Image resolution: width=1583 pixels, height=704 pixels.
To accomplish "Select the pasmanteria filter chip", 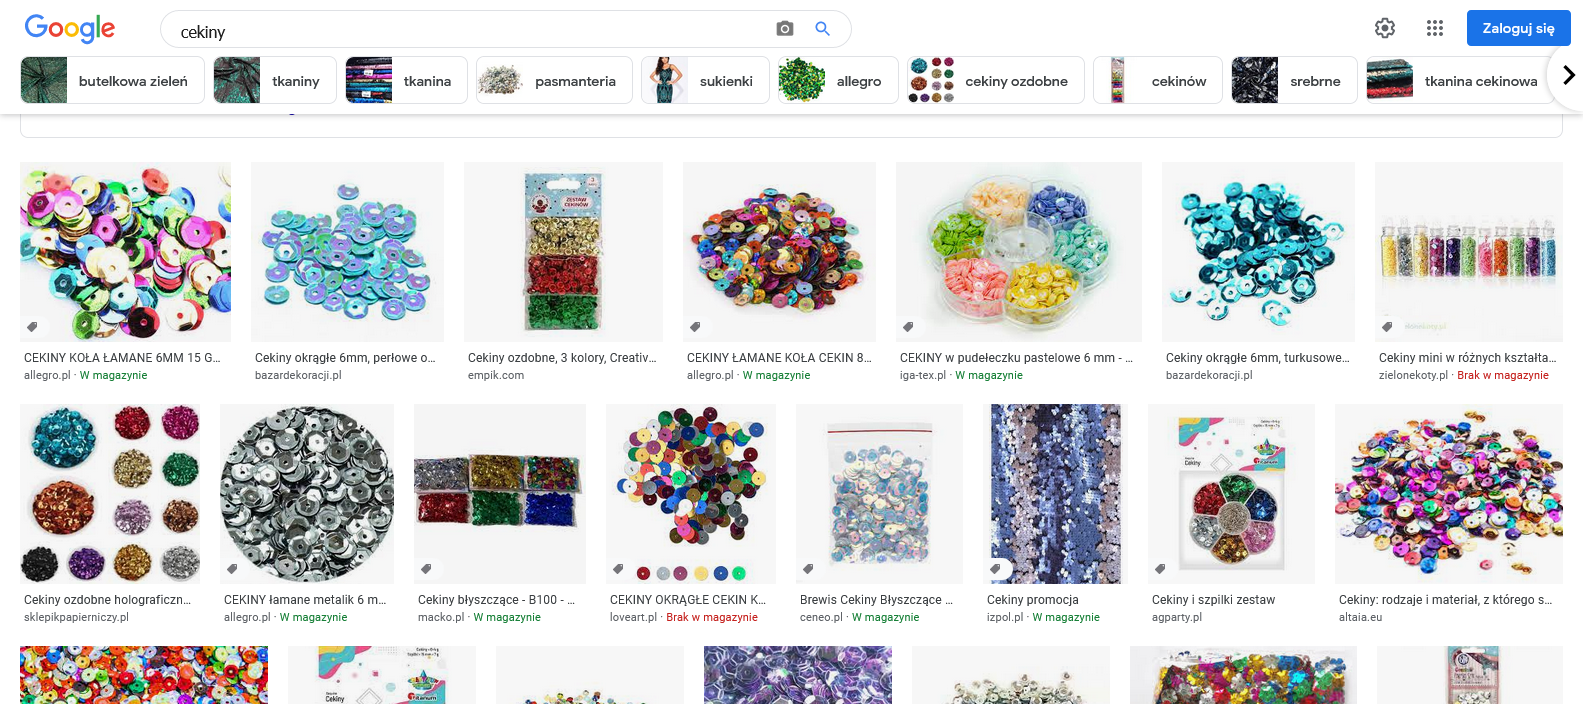I will tap(554, 80).
